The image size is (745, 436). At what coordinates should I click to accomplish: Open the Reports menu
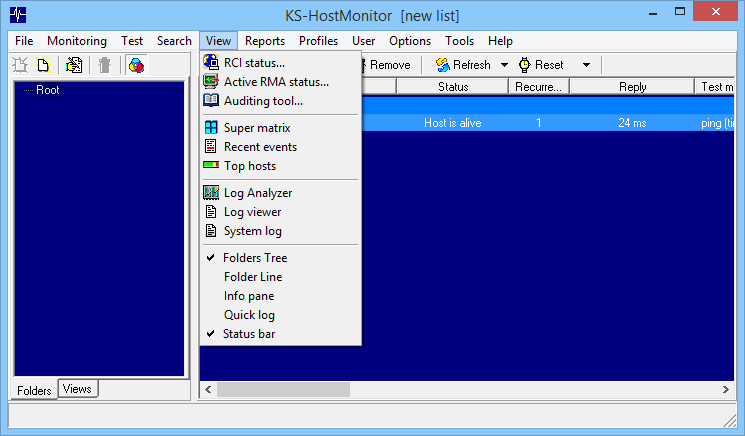265,41
